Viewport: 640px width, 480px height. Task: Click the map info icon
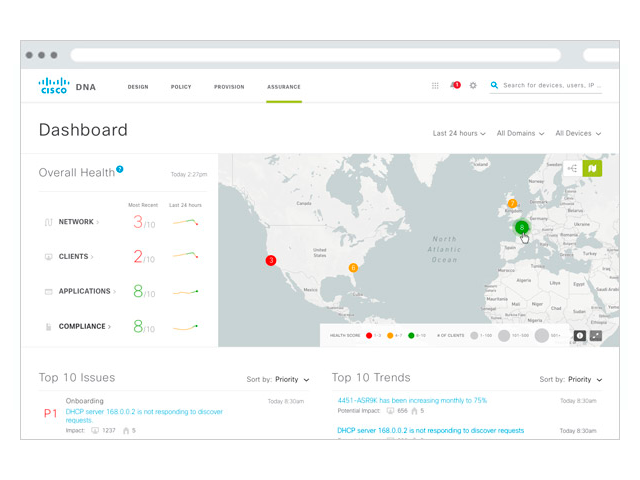(x=578, y=335)
